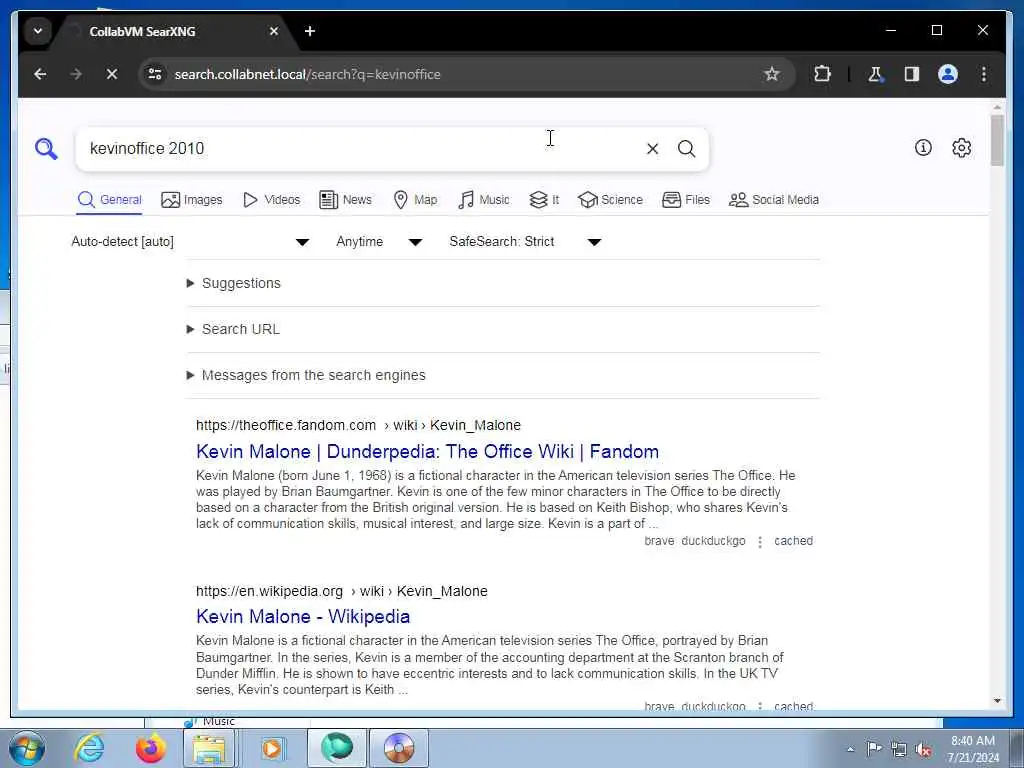Open Kevin Malone Dunderpedia Fandom result

coord(427,451)
